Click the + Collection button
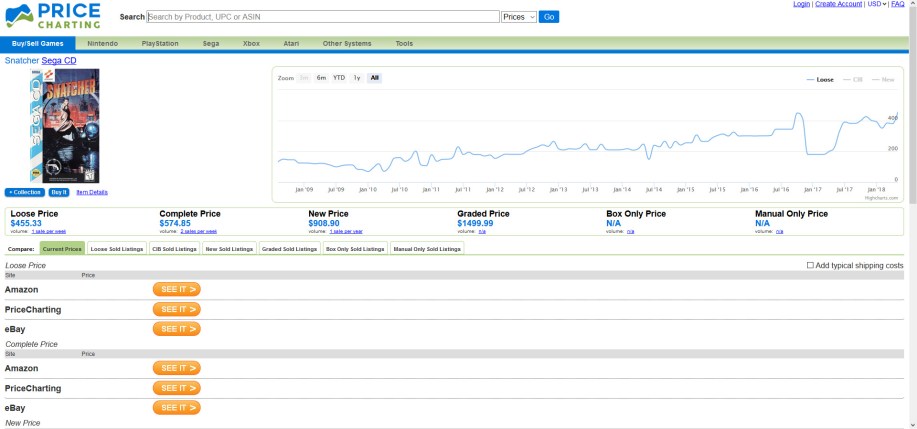 [25, 192]
